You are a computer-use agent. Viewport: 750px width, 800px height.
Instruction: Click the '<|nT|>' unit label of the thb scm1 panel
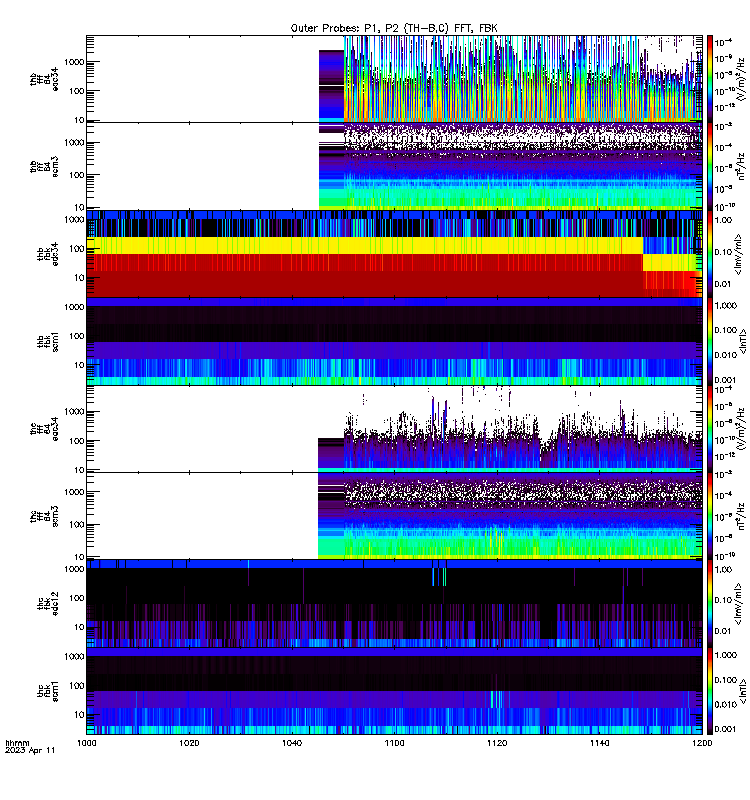tap(742, 341)
